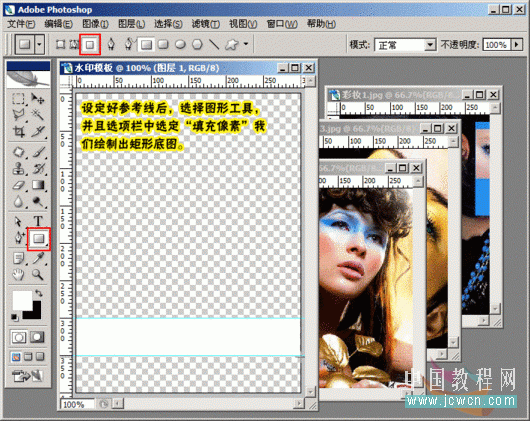Choose the Ellipse shape option
The height and width of the screenshot is (421, 530).
click(180, 44)
